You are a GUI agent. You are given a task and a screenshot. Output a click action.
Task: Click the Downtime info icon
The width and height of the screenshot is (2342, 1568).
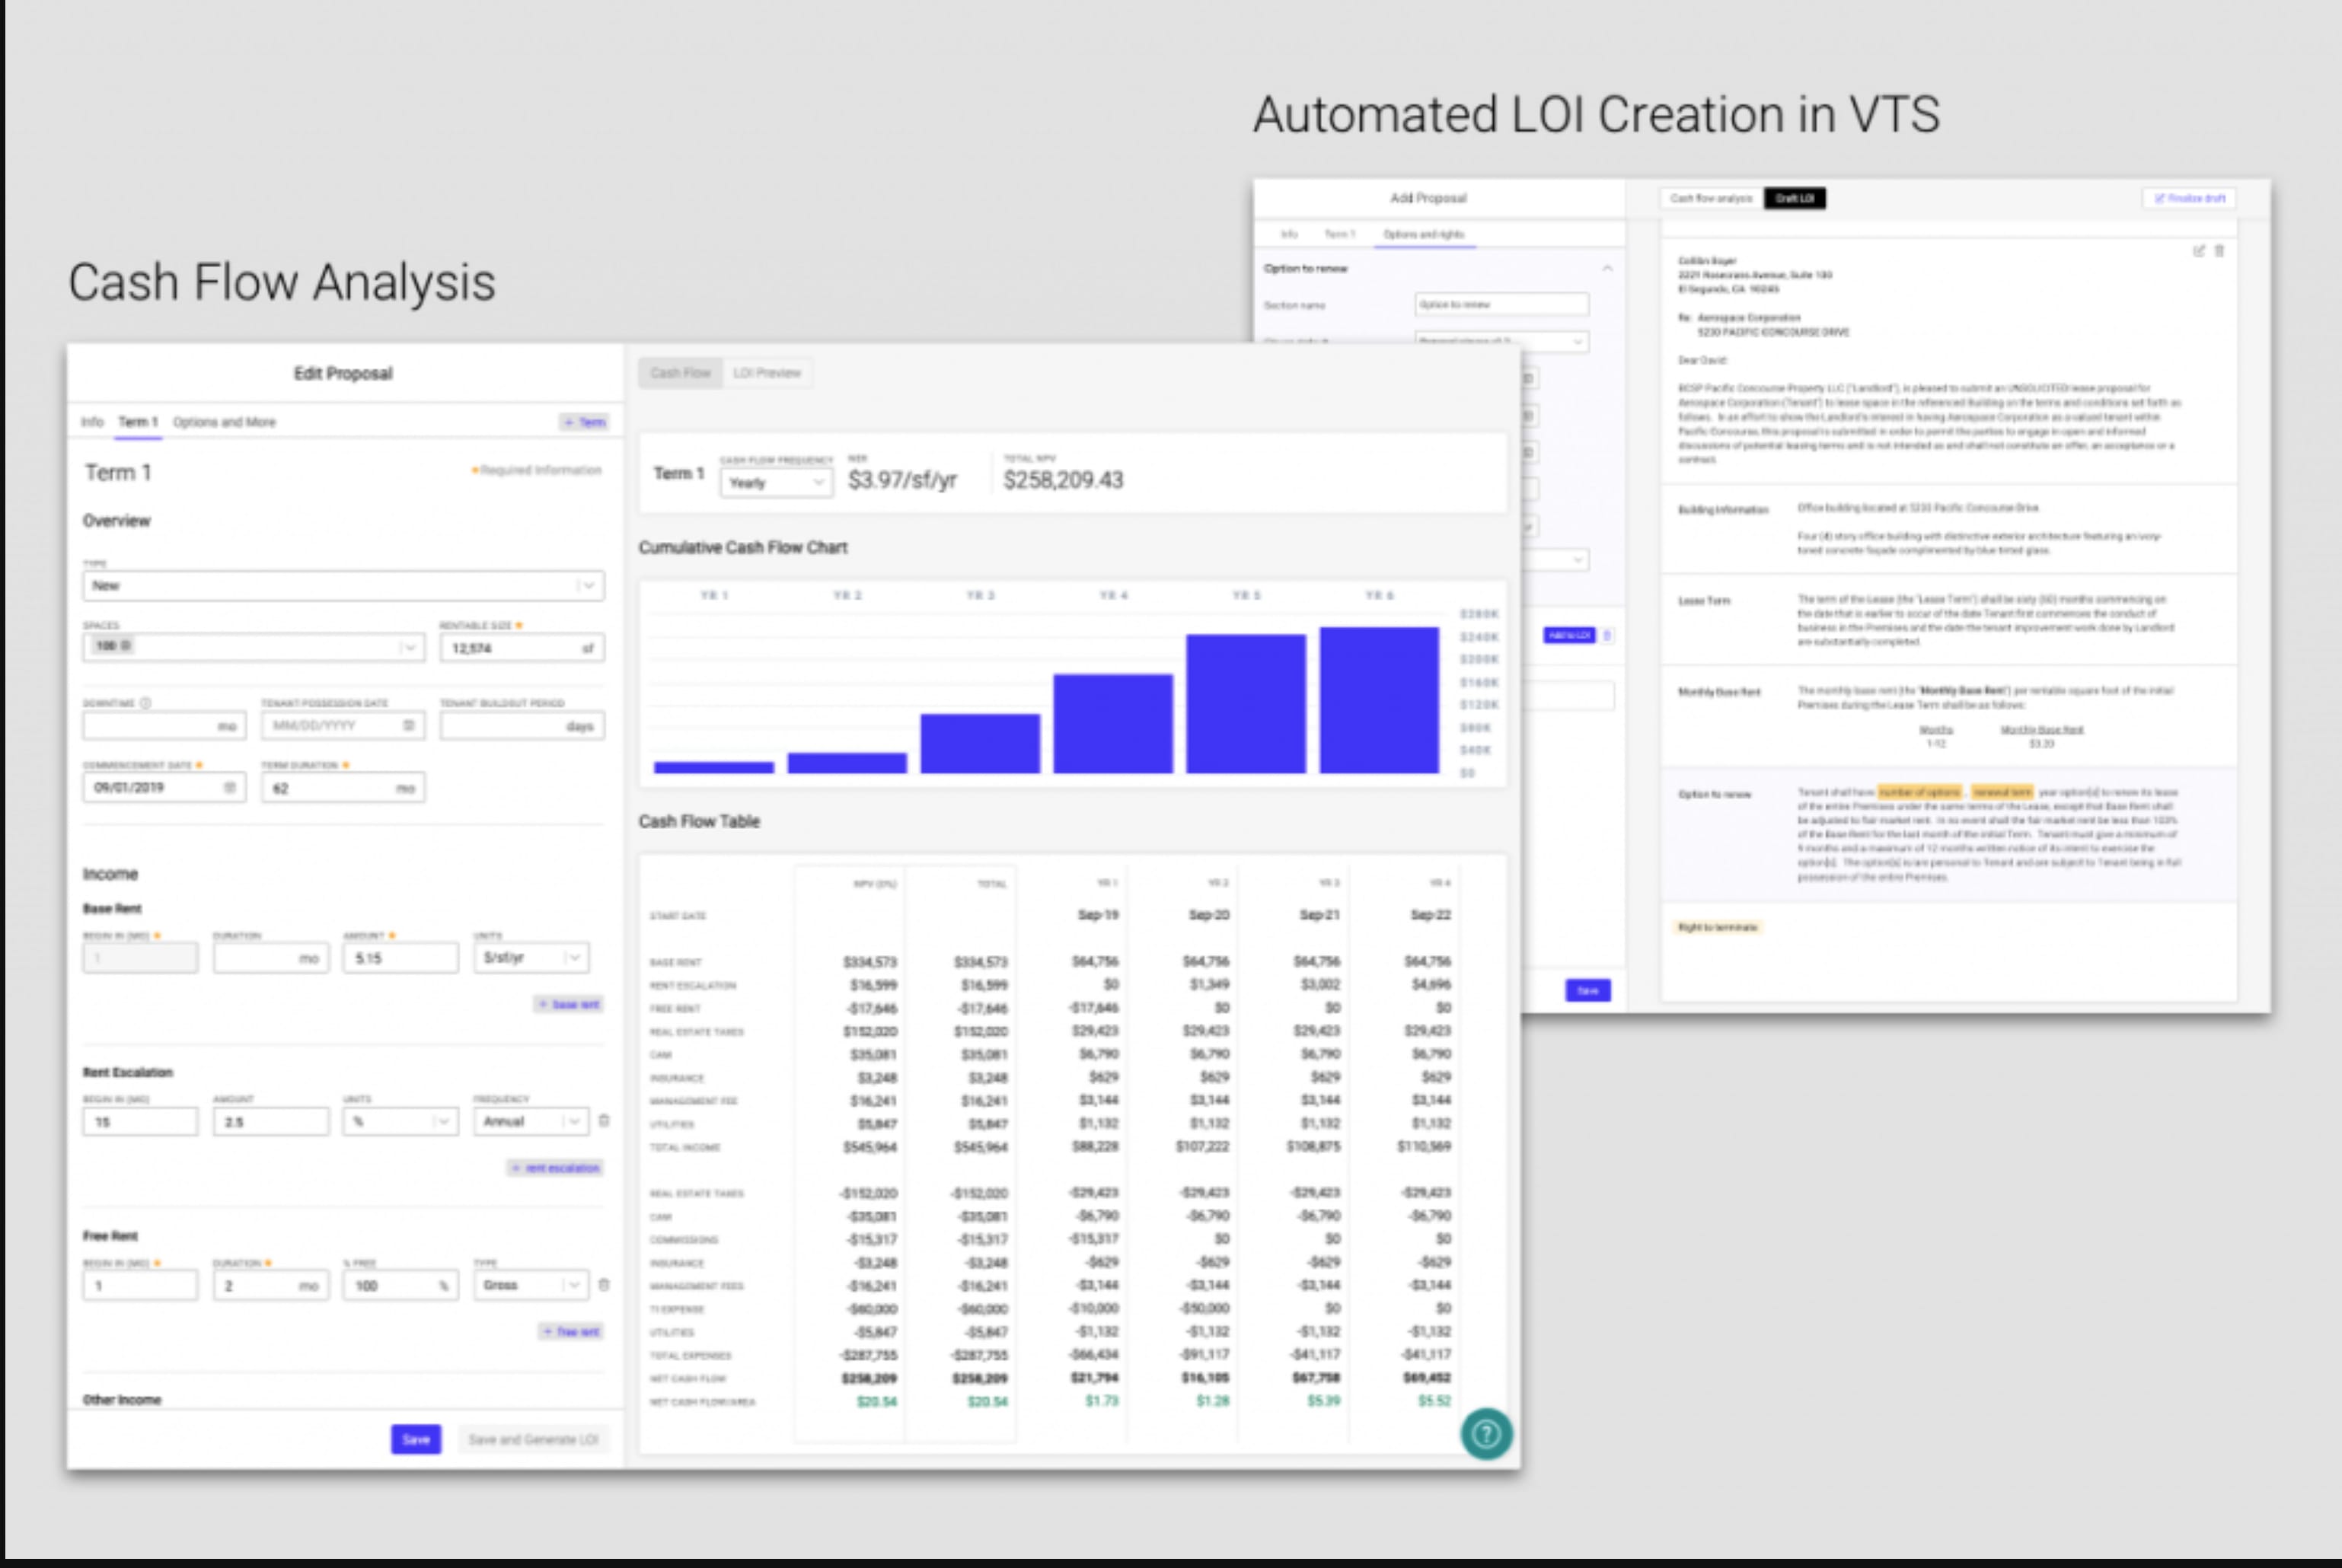pos(145,703)
